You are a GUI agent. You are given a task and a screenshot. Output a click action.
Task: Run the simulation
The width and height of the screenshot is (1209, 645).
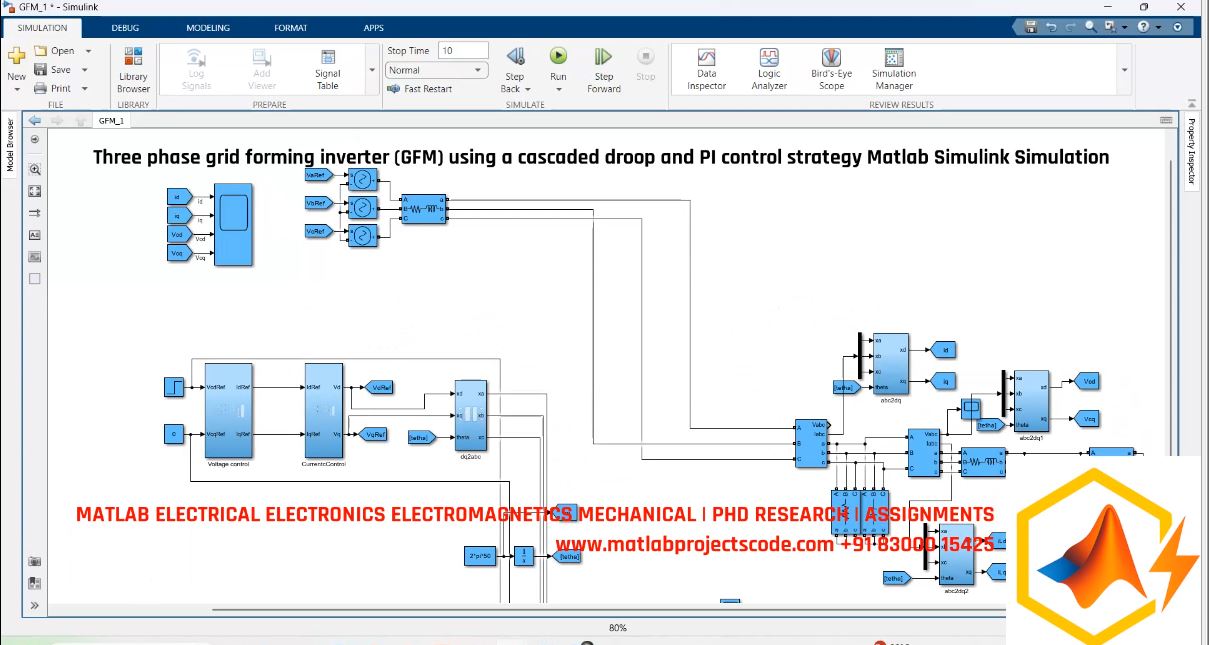tap(558, 62)
